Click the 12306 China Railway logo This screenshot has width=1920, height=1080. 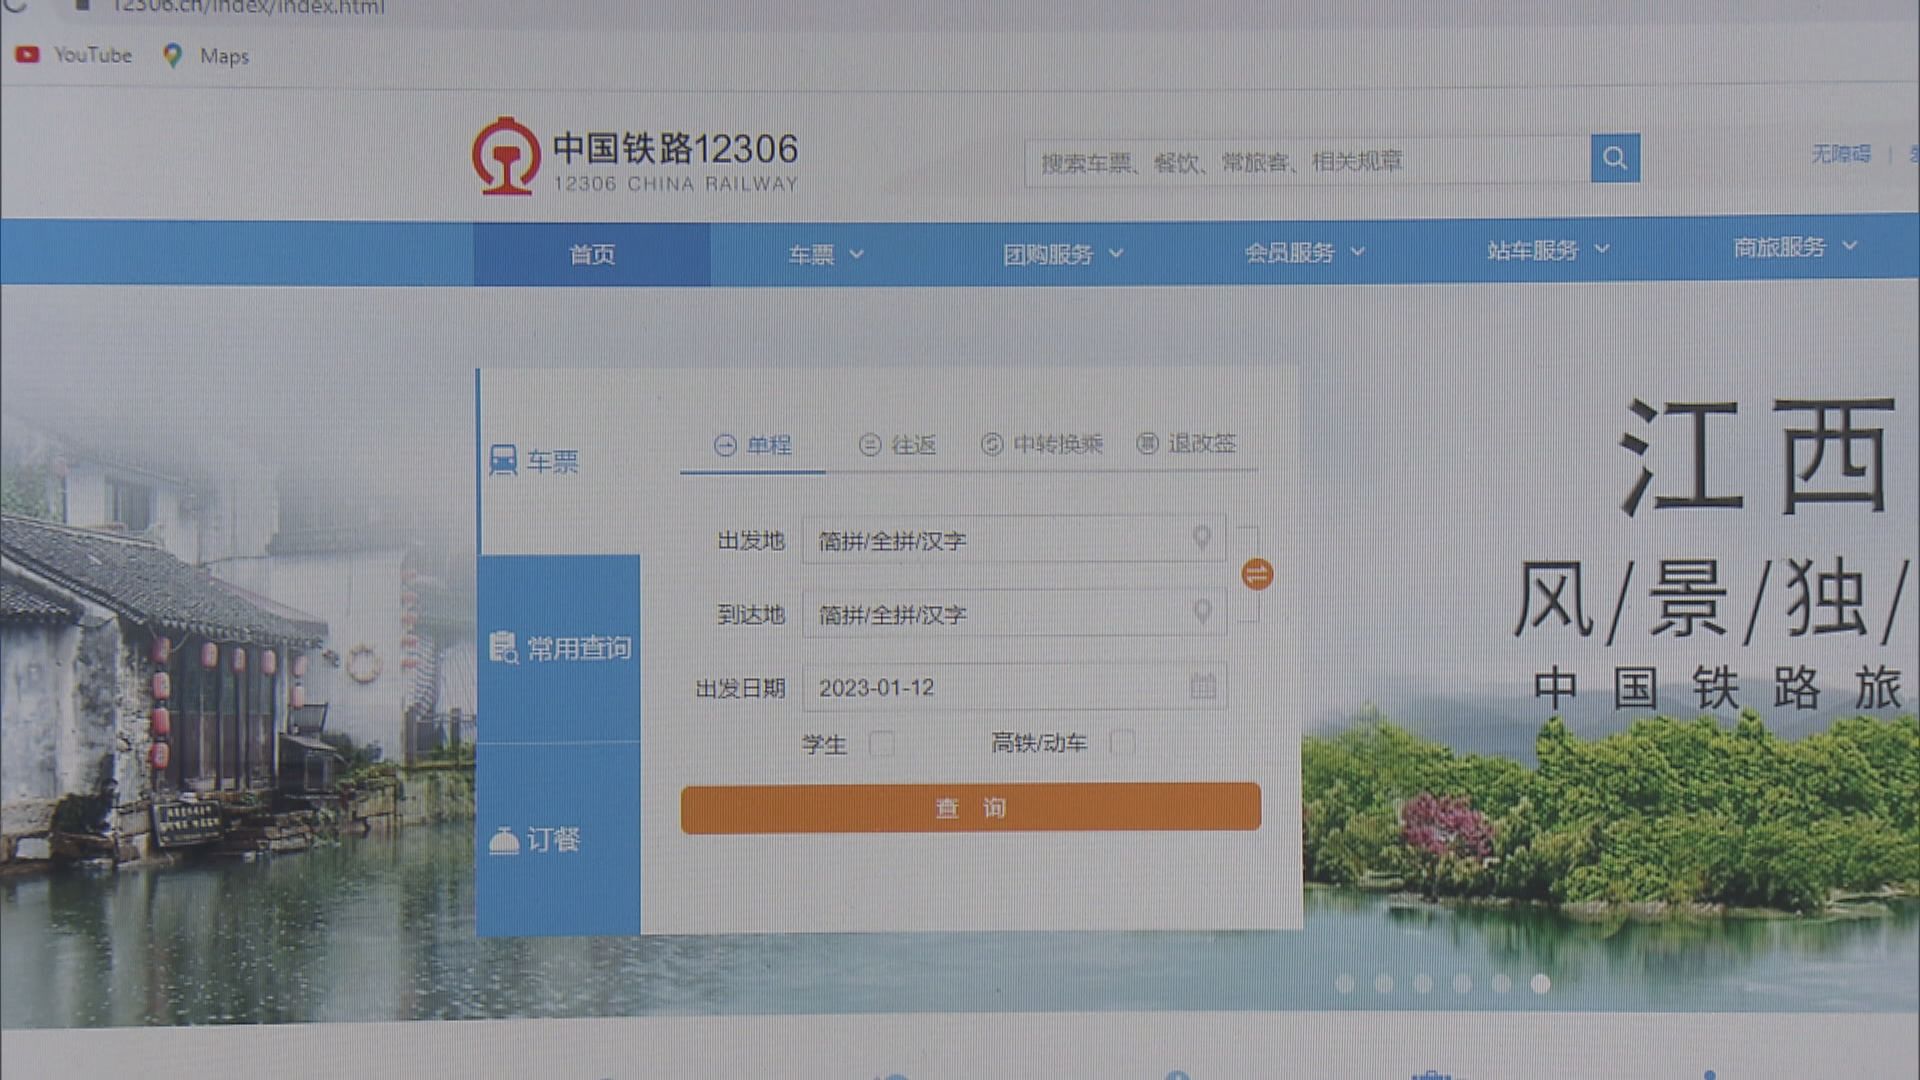(x=635, y=156)
